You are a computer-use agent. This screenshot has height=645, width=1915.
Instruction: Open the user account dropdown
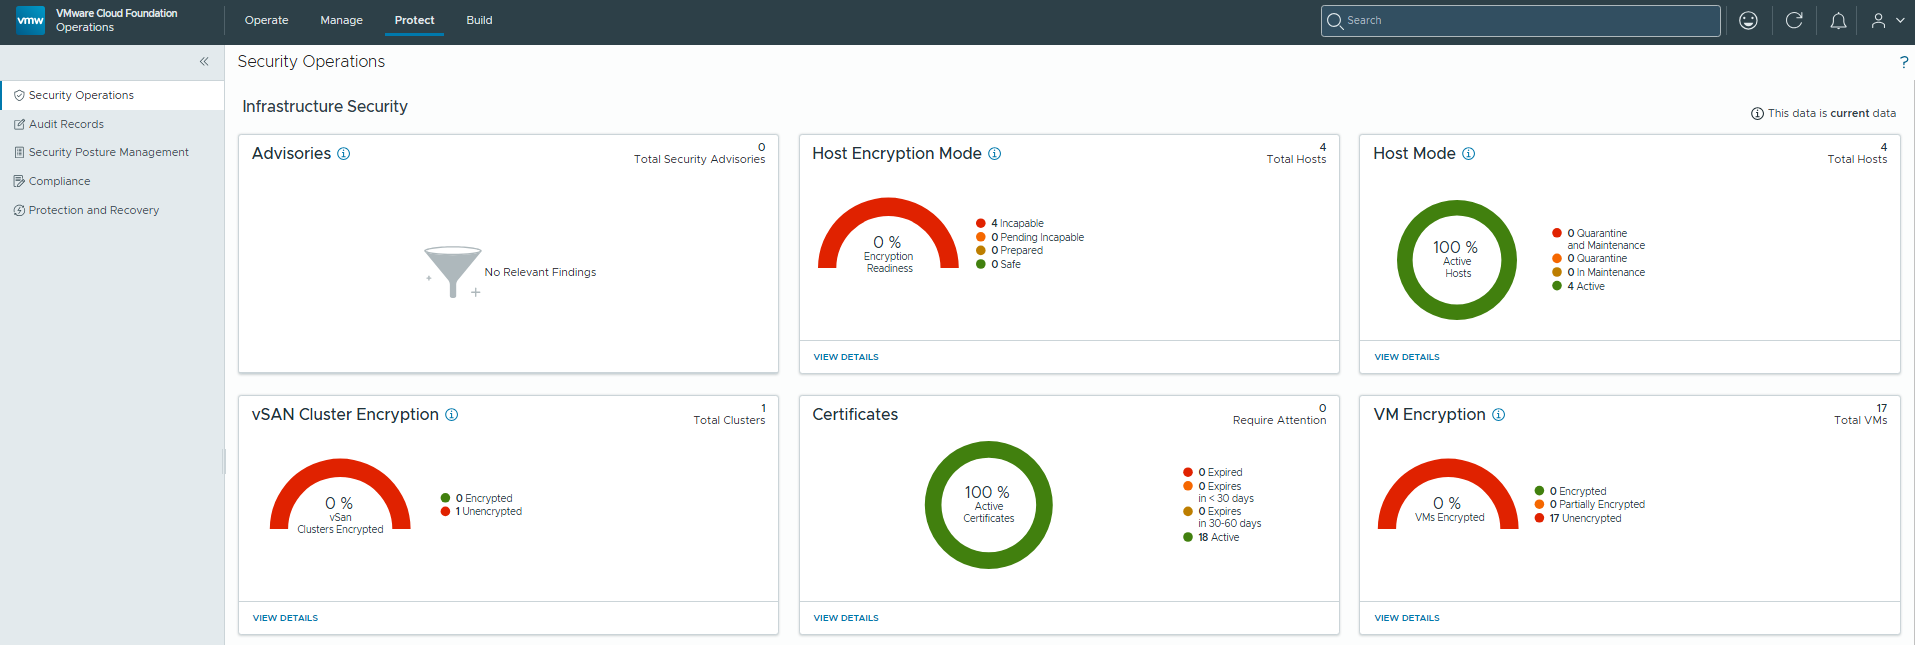click(x=1887, y=20)
